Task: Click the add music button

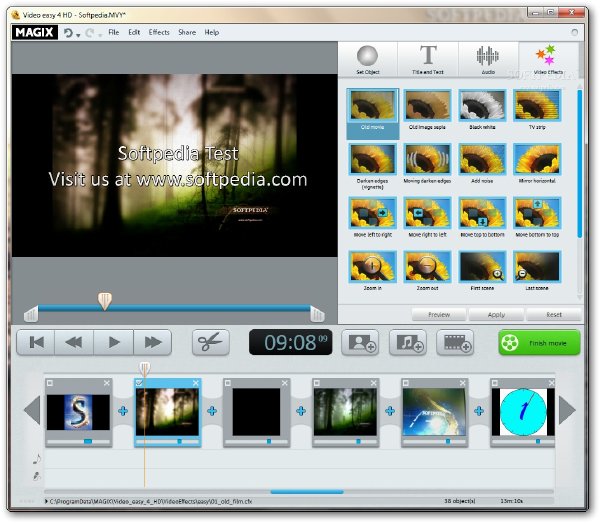Action: coord(408,342)
